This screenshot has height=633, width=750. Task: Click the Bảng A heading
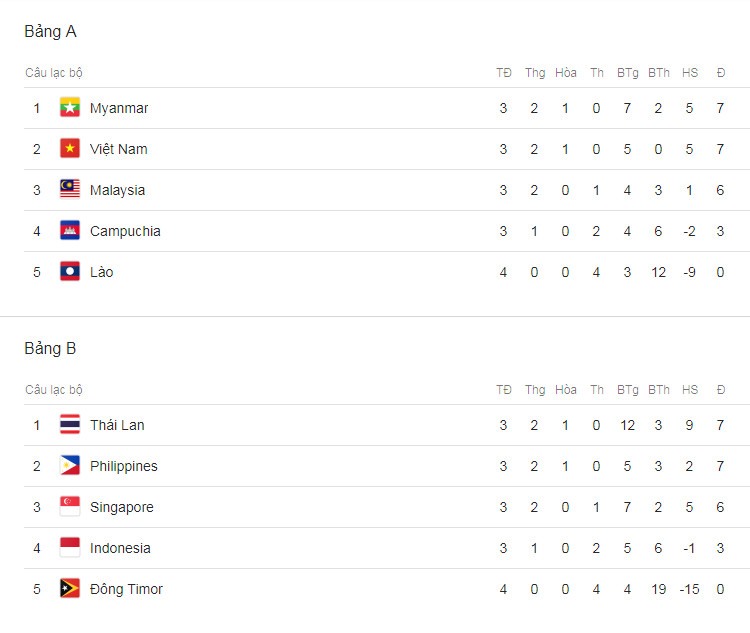click(x=50, y=32)
